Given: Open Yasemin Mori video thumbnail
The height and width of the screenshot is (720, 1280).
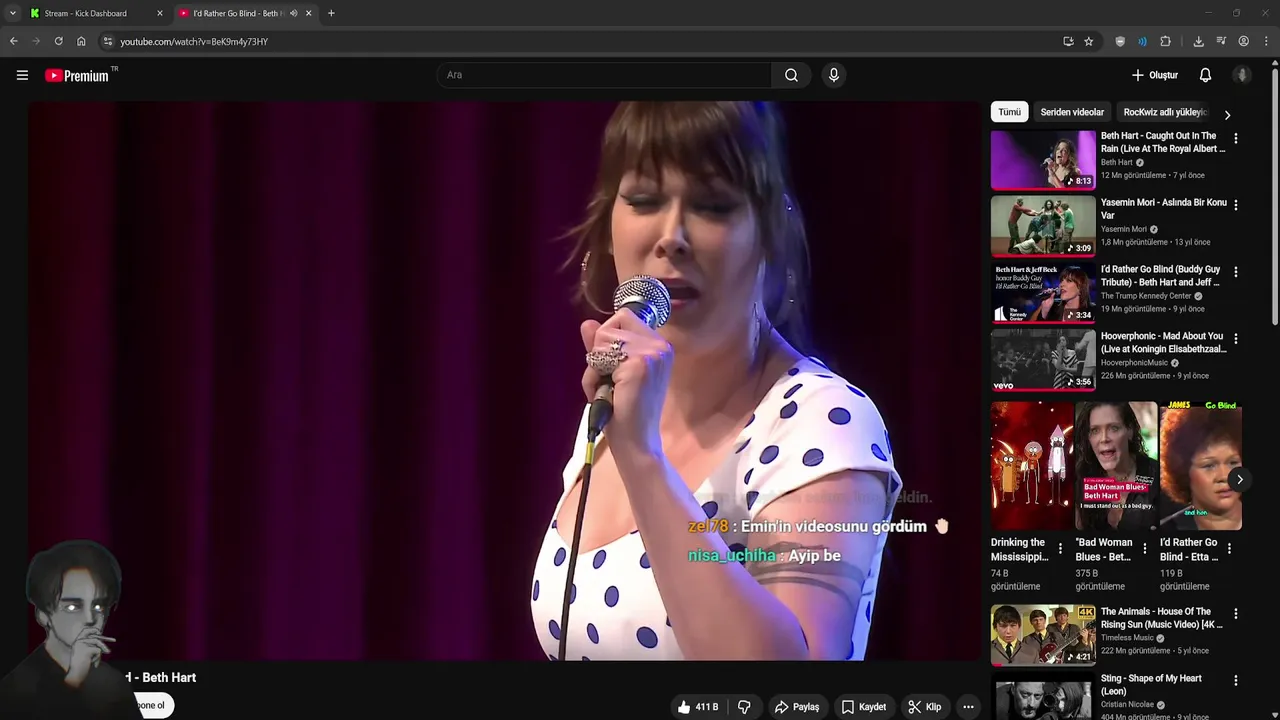Looking at the screenshot, I should [1043, 226].
